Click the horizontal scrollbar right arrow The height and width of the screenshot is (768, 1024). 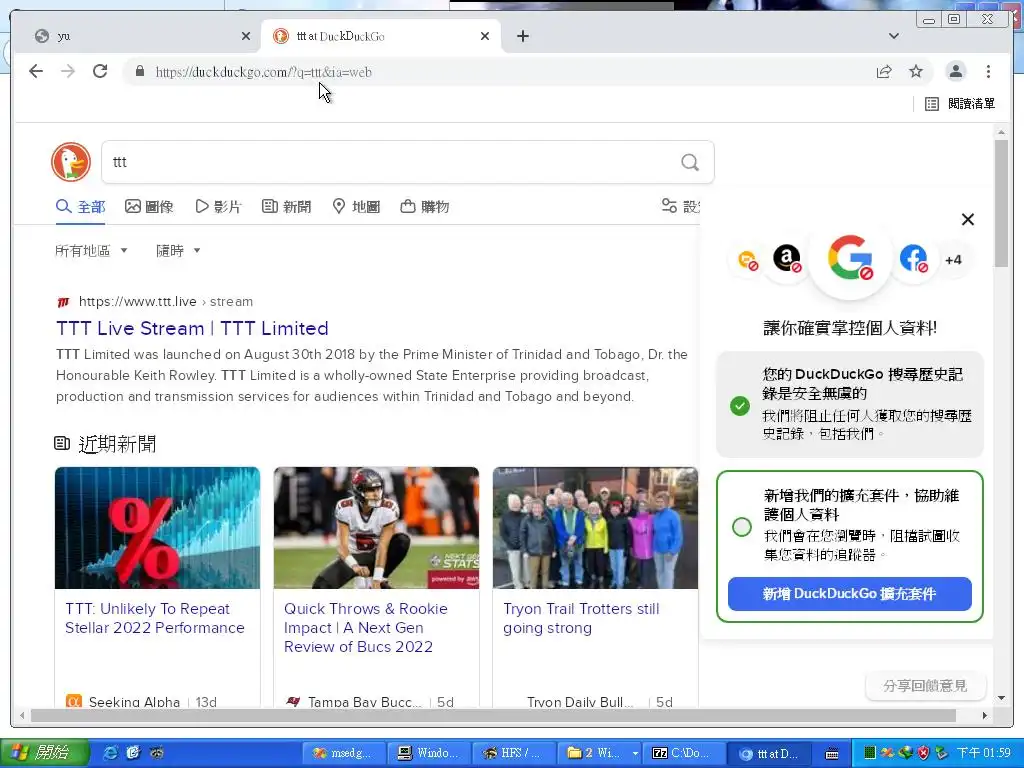[x=985, y=716]
